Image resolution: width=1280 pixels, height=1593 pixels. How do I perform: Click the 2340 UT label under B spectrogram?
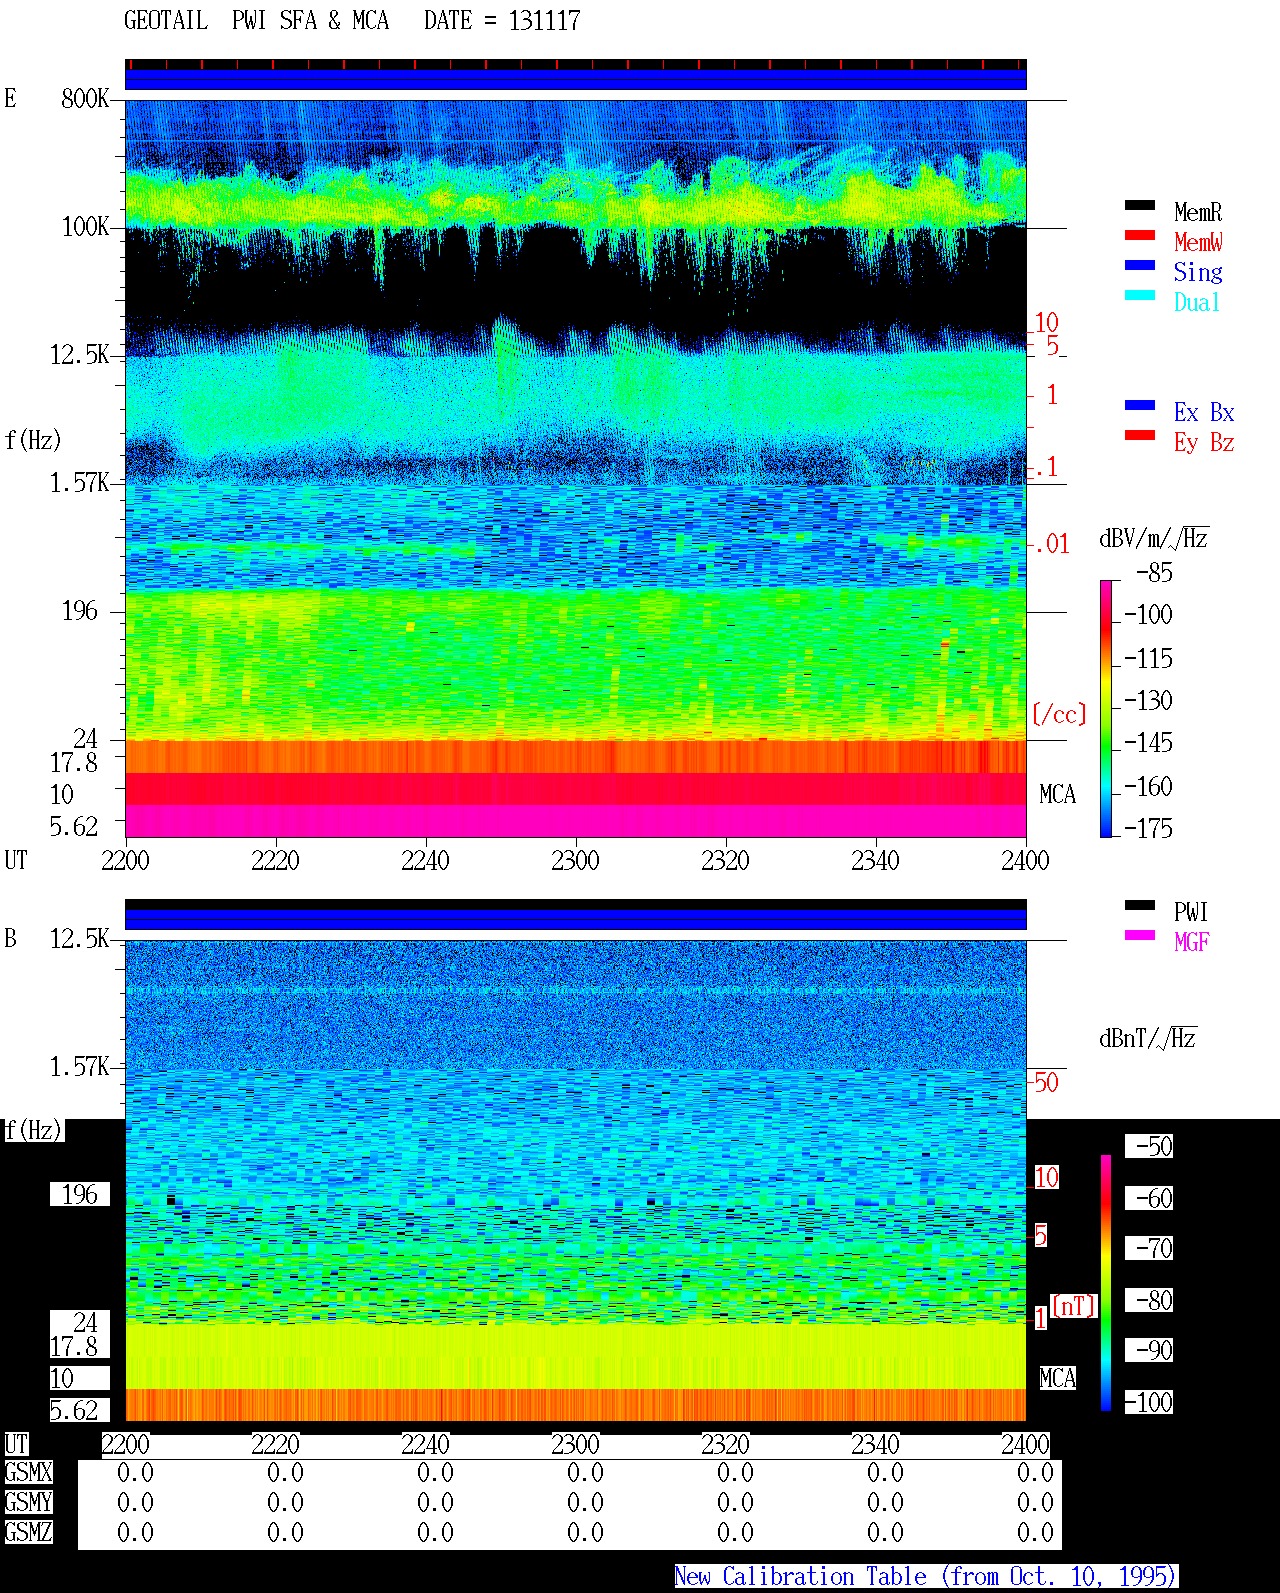click(875, 1444)
